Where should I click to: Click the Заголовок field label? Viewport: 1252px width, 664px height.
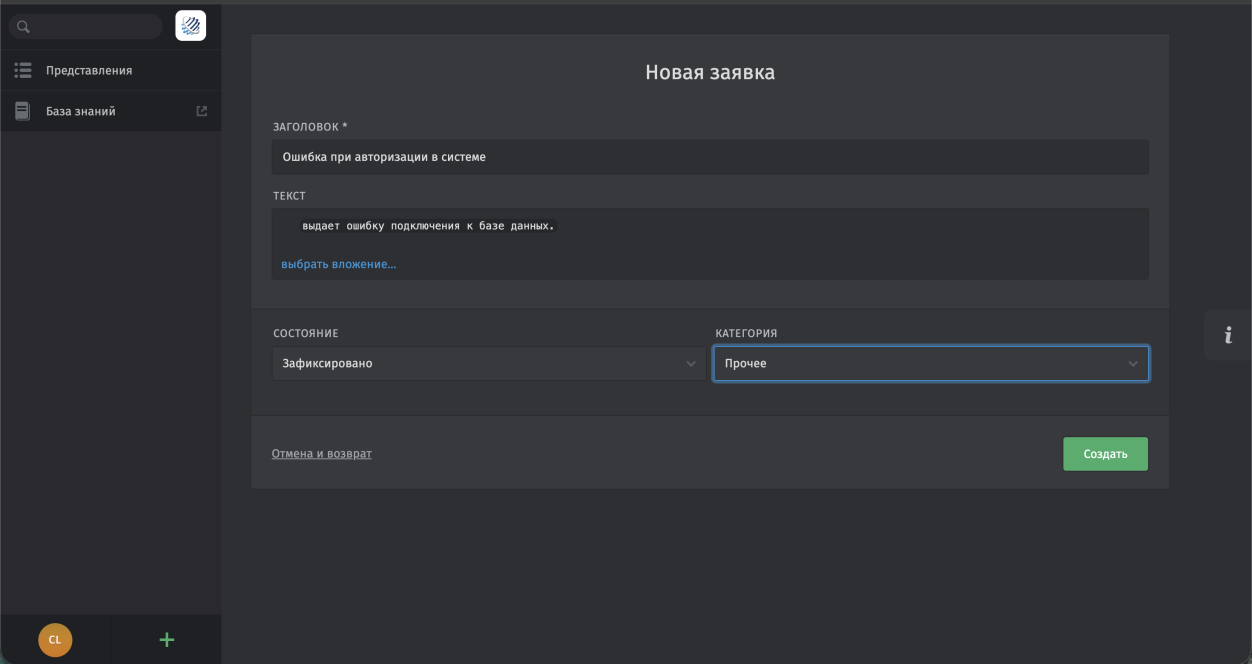click(x=310, y=127)
